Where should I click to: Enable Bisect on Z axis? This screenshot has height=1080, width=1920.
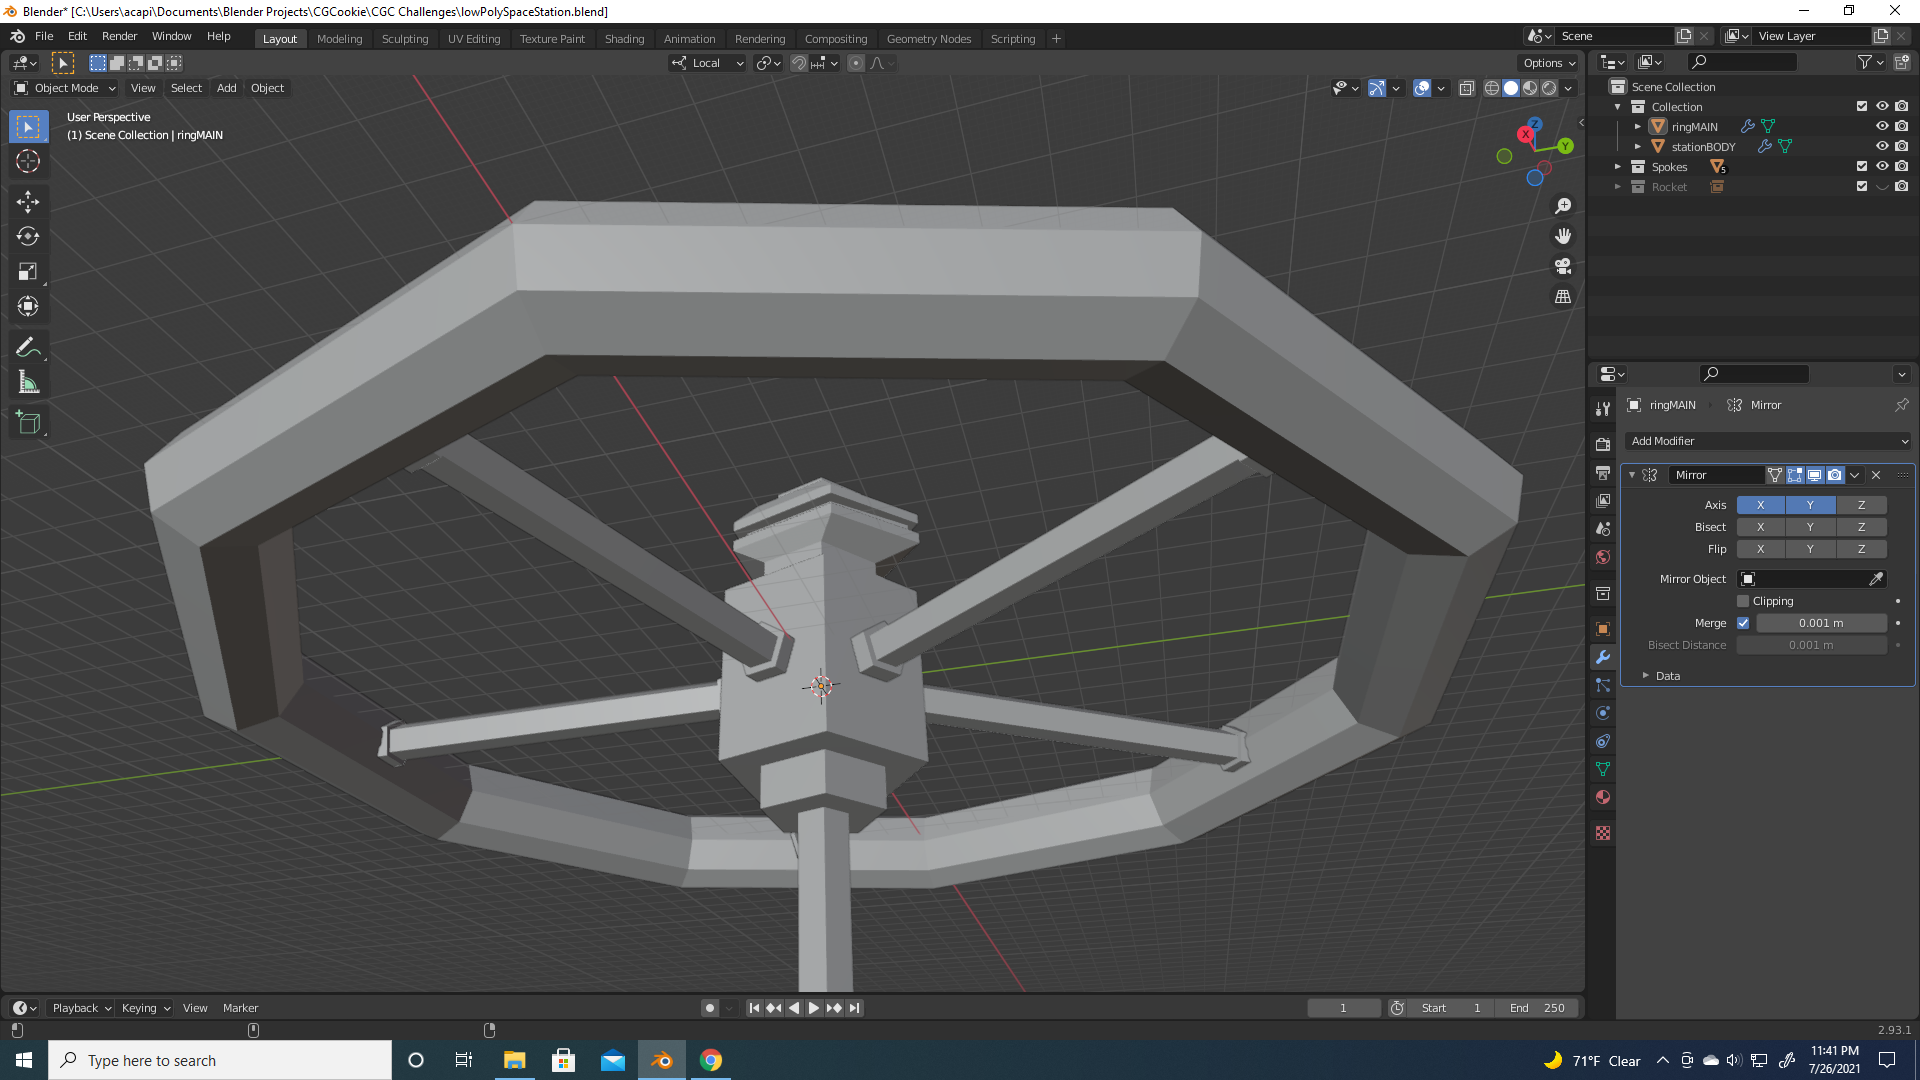(x=1861, y=527)
